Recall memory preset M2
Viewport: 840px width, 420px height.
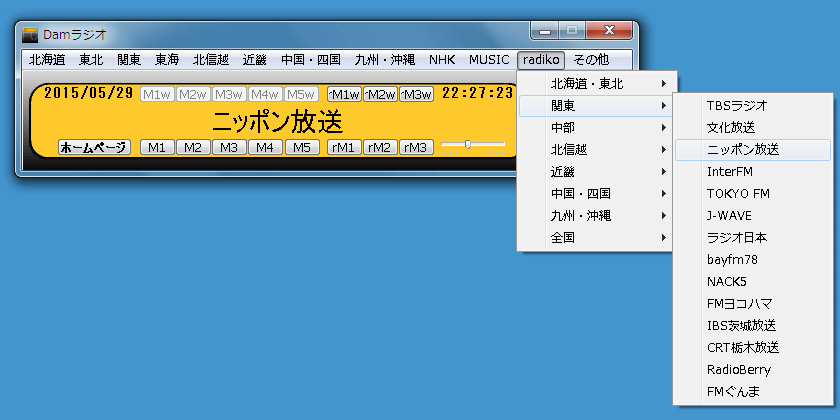pos(193,147)
